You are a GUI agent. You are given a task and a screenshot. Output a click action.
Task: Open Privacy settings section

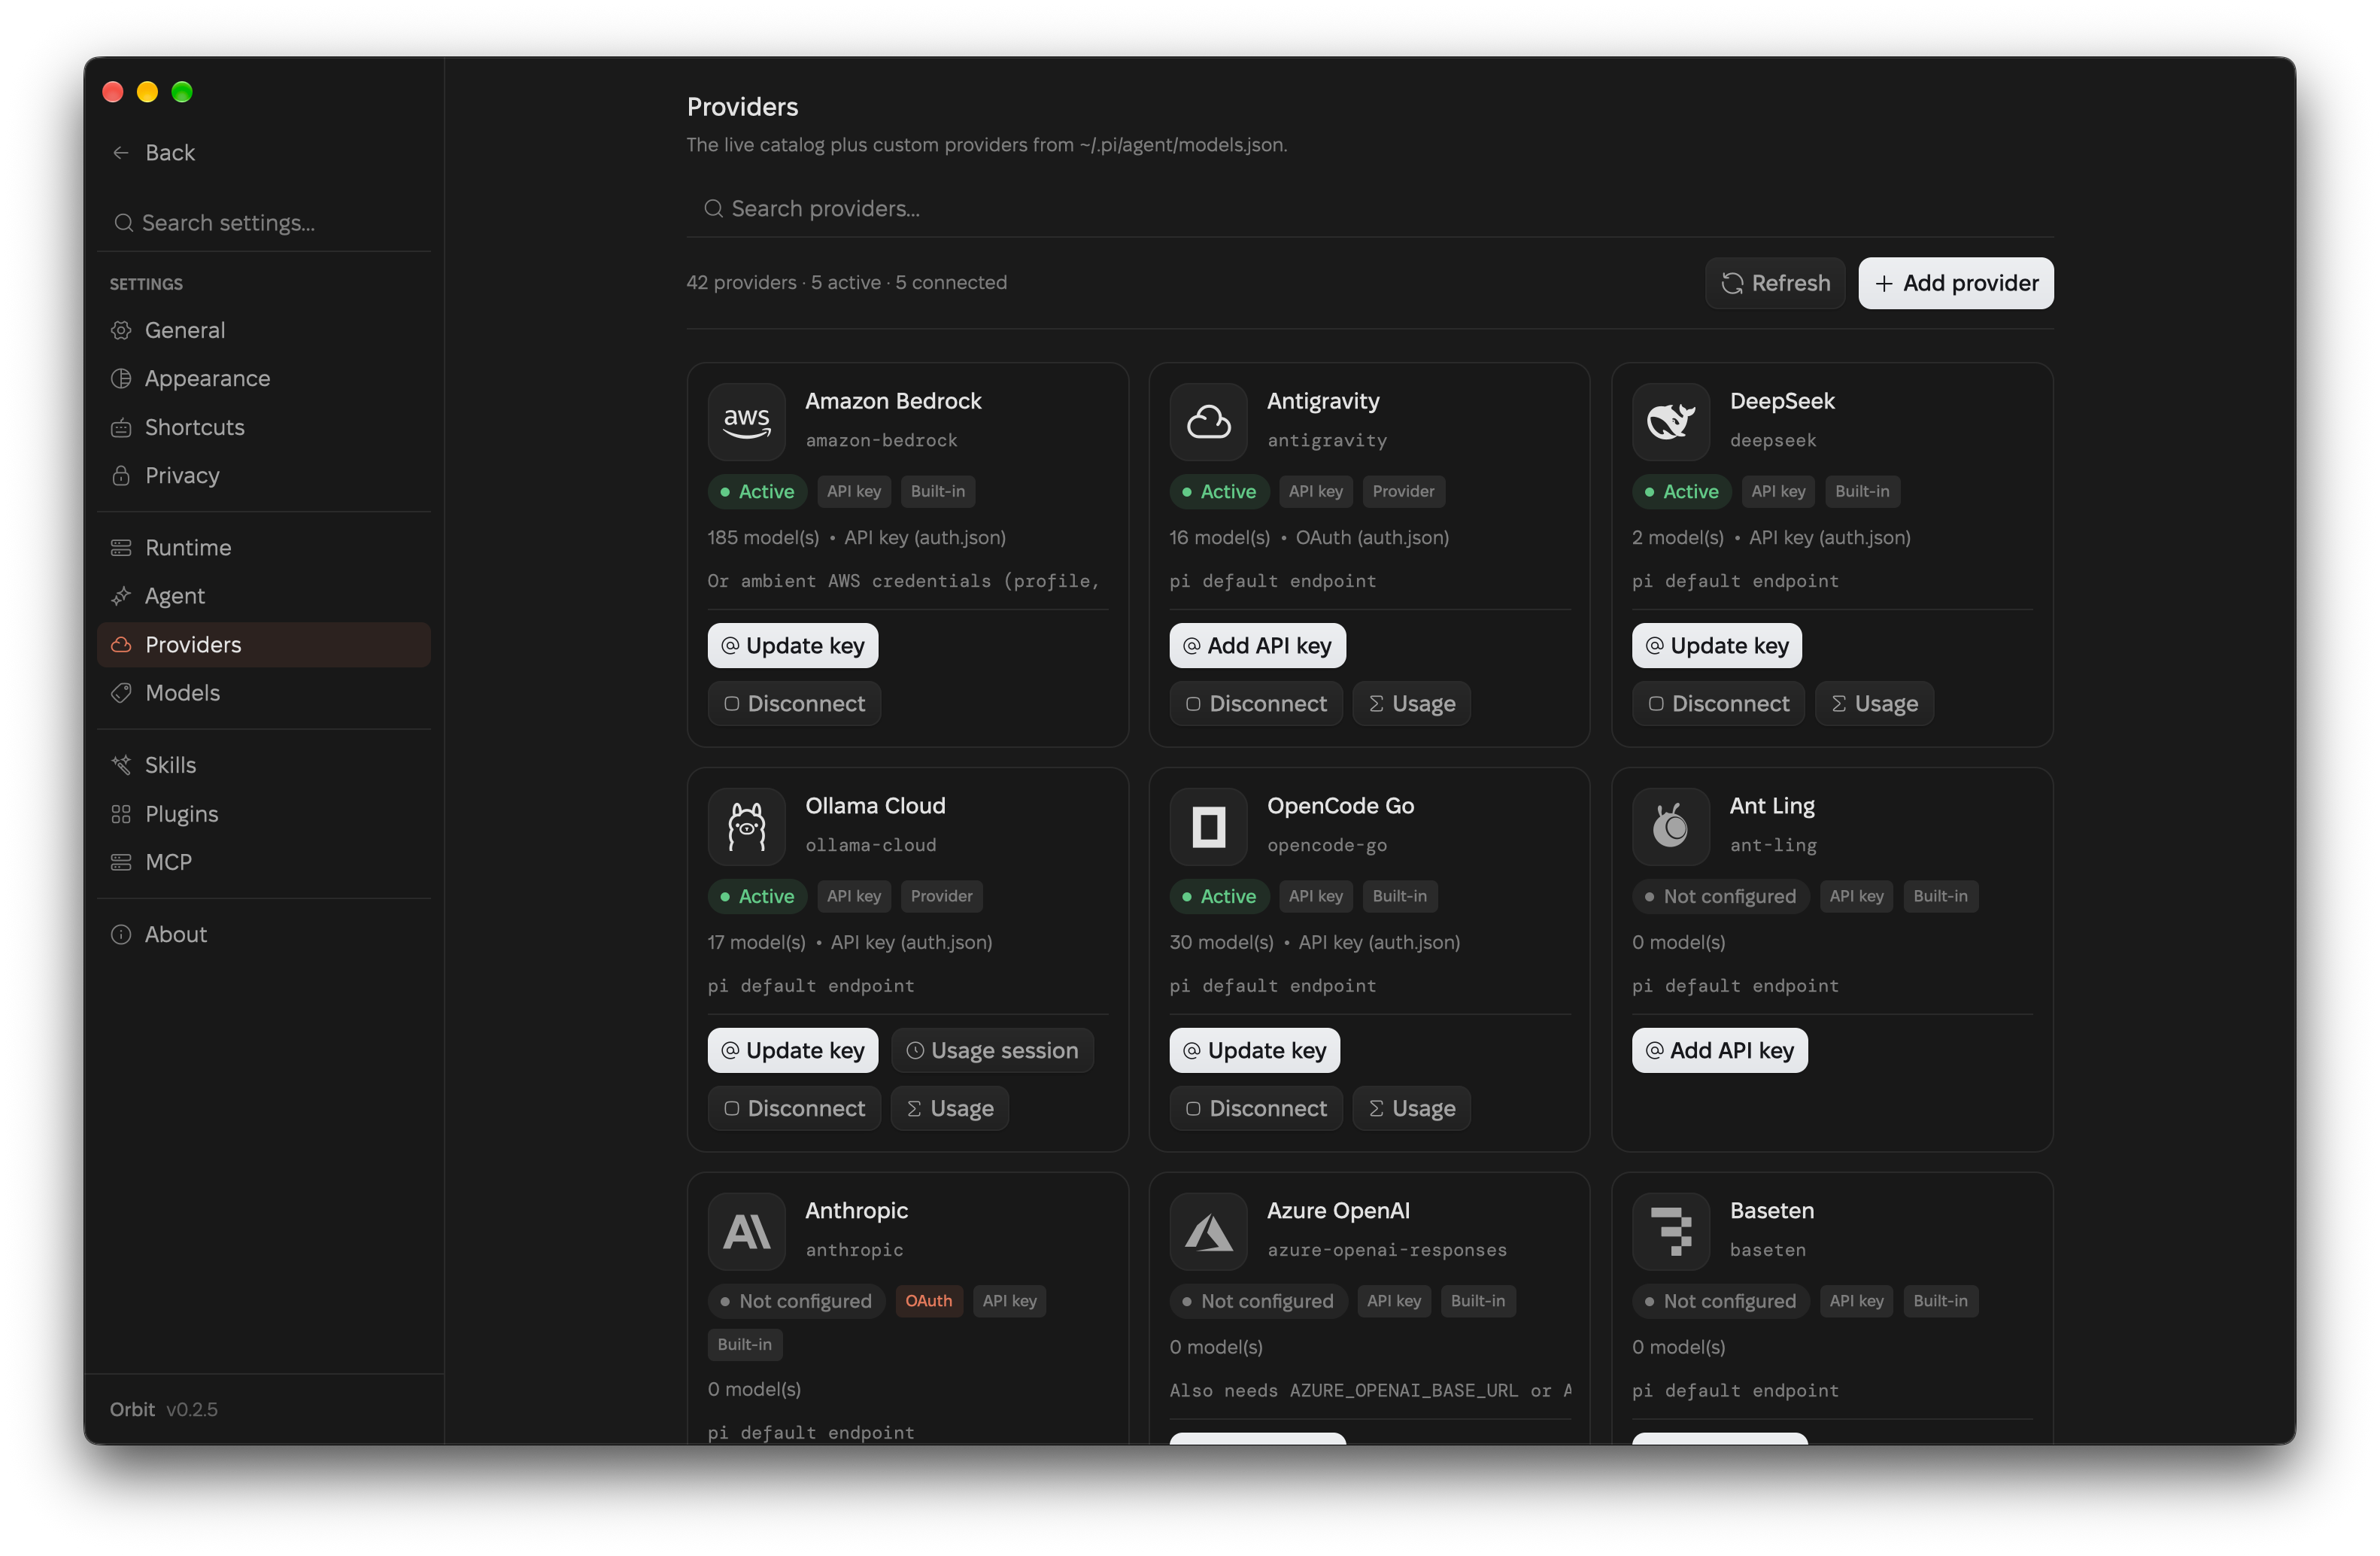[264, 475]
